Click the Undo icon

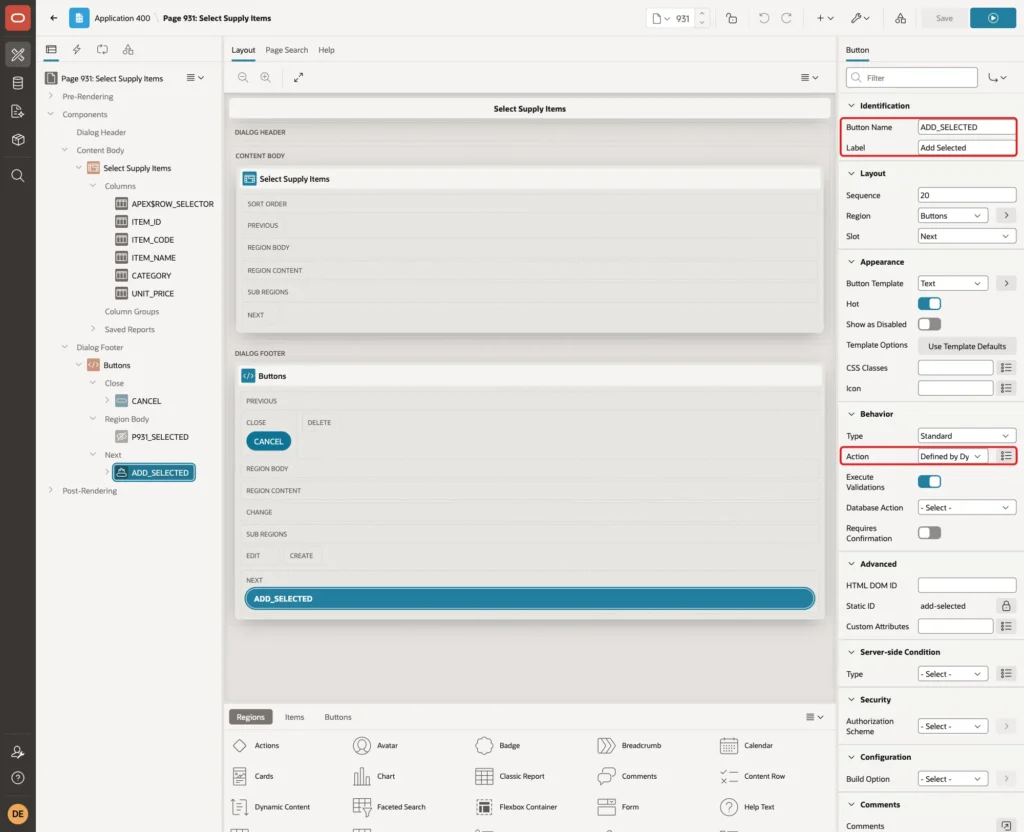point(763,18)
